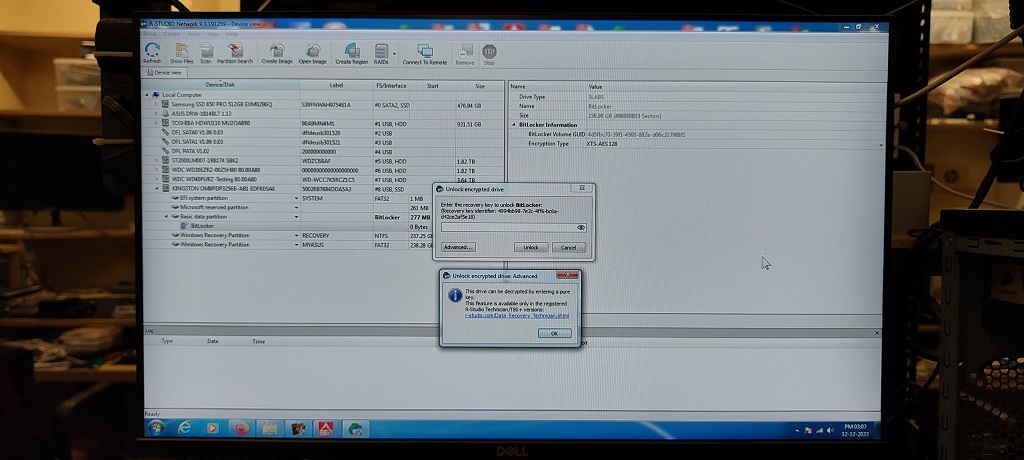1024x460 pixels.
Task: Show hidden system tray icons arrow
Action: click(798, 431)
